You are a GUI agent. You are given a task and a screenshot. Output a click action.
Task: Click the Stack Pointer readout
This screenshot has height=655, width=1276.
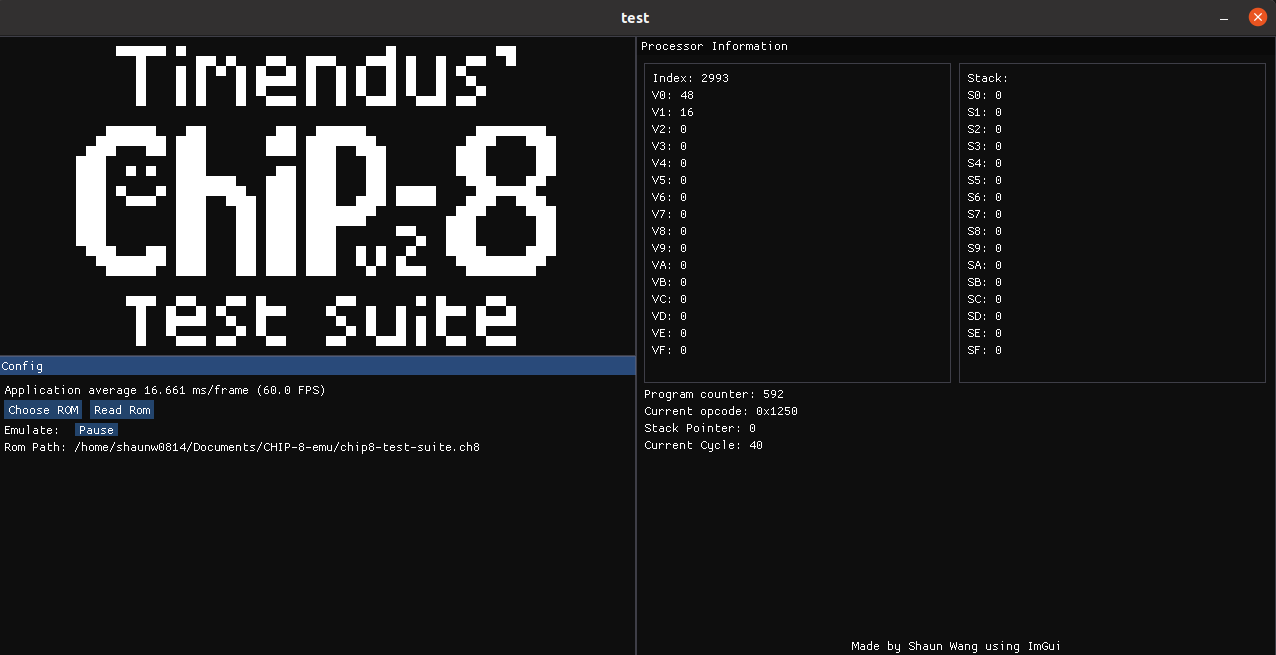tap(700, 428)
